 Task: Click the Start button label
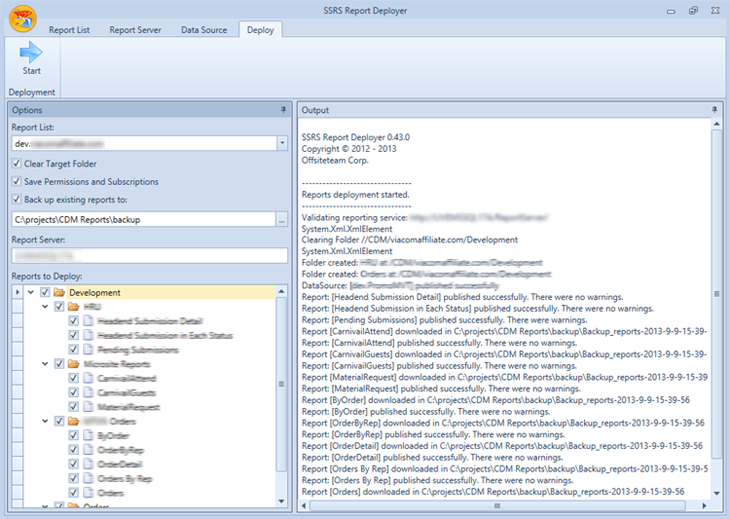(31, 71)
